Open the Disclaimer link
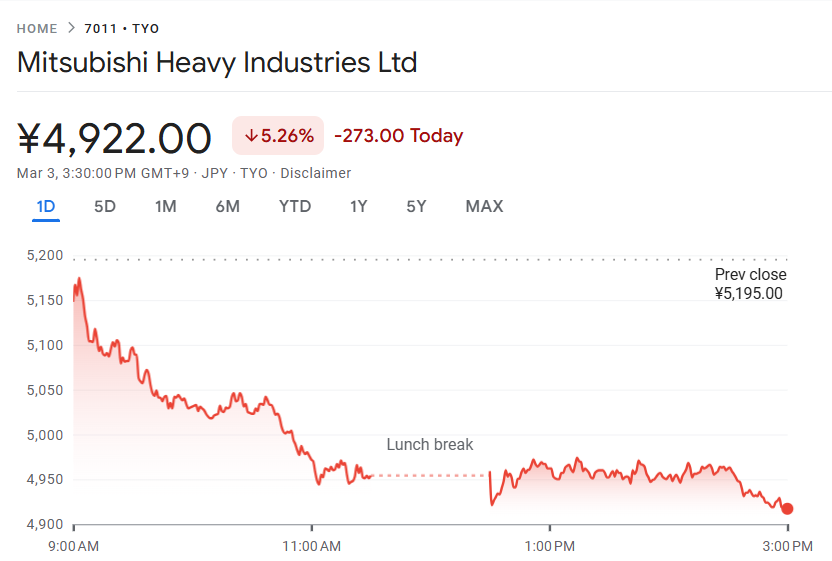 click(315, 173)
